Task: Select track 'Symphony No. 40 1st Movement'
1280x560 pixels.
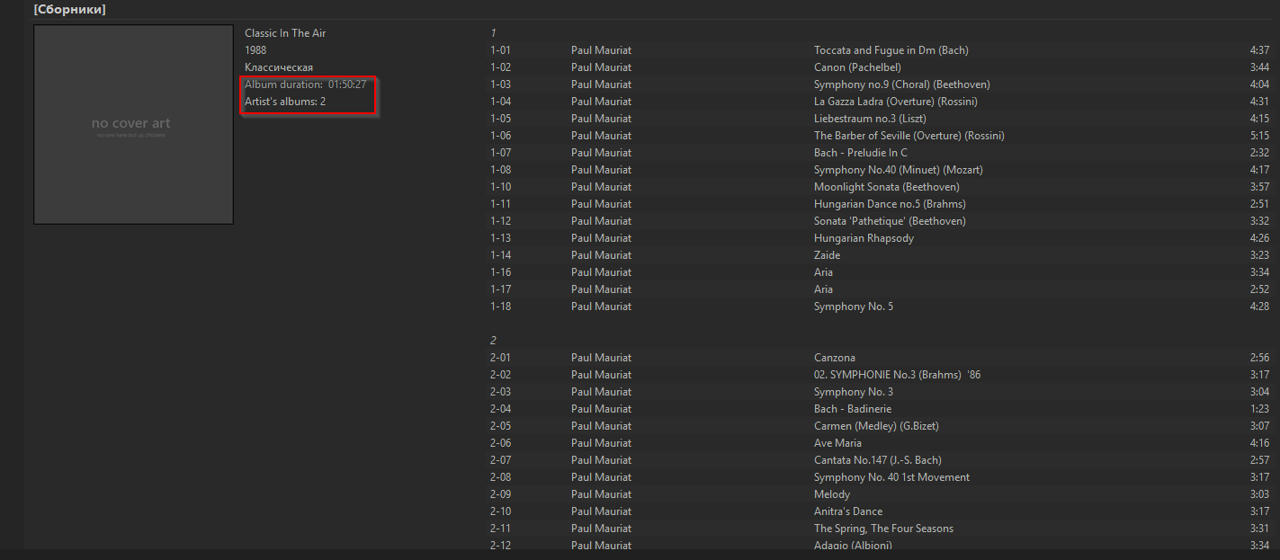Action: click(x=880, y=476)
